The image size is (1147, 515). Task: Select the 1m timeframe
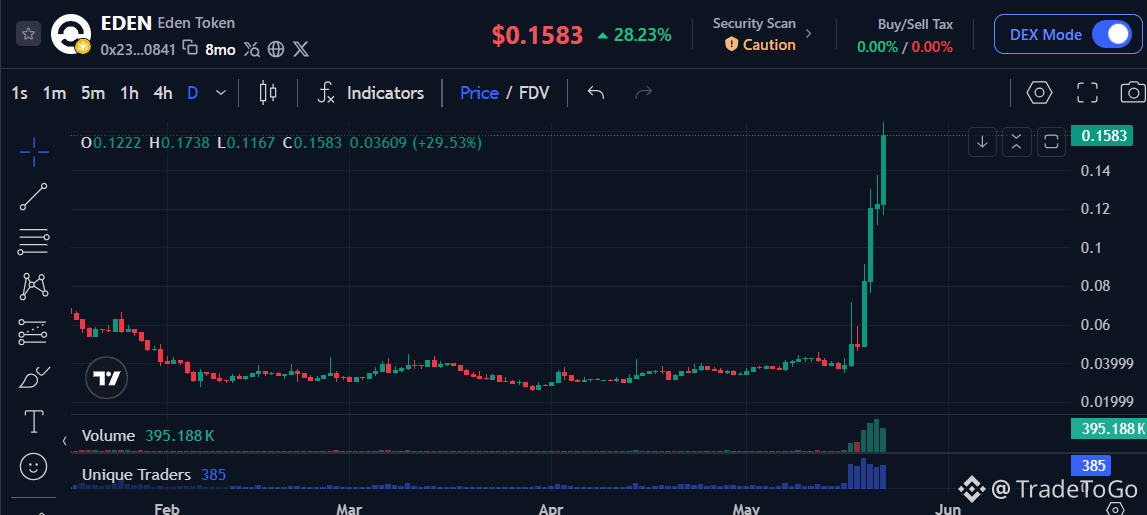click(54, 93)
